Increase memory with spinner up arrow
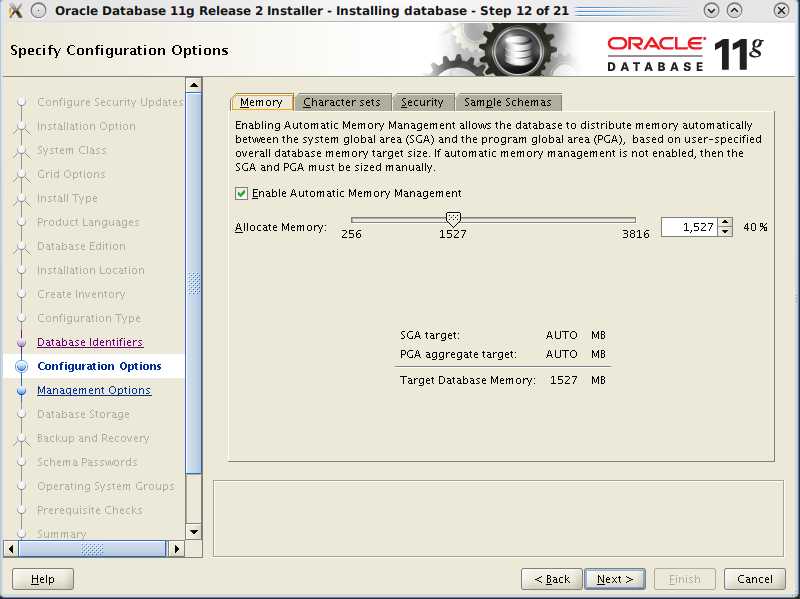Viewport: 800px width, 599px height. (x=725, y=222)
